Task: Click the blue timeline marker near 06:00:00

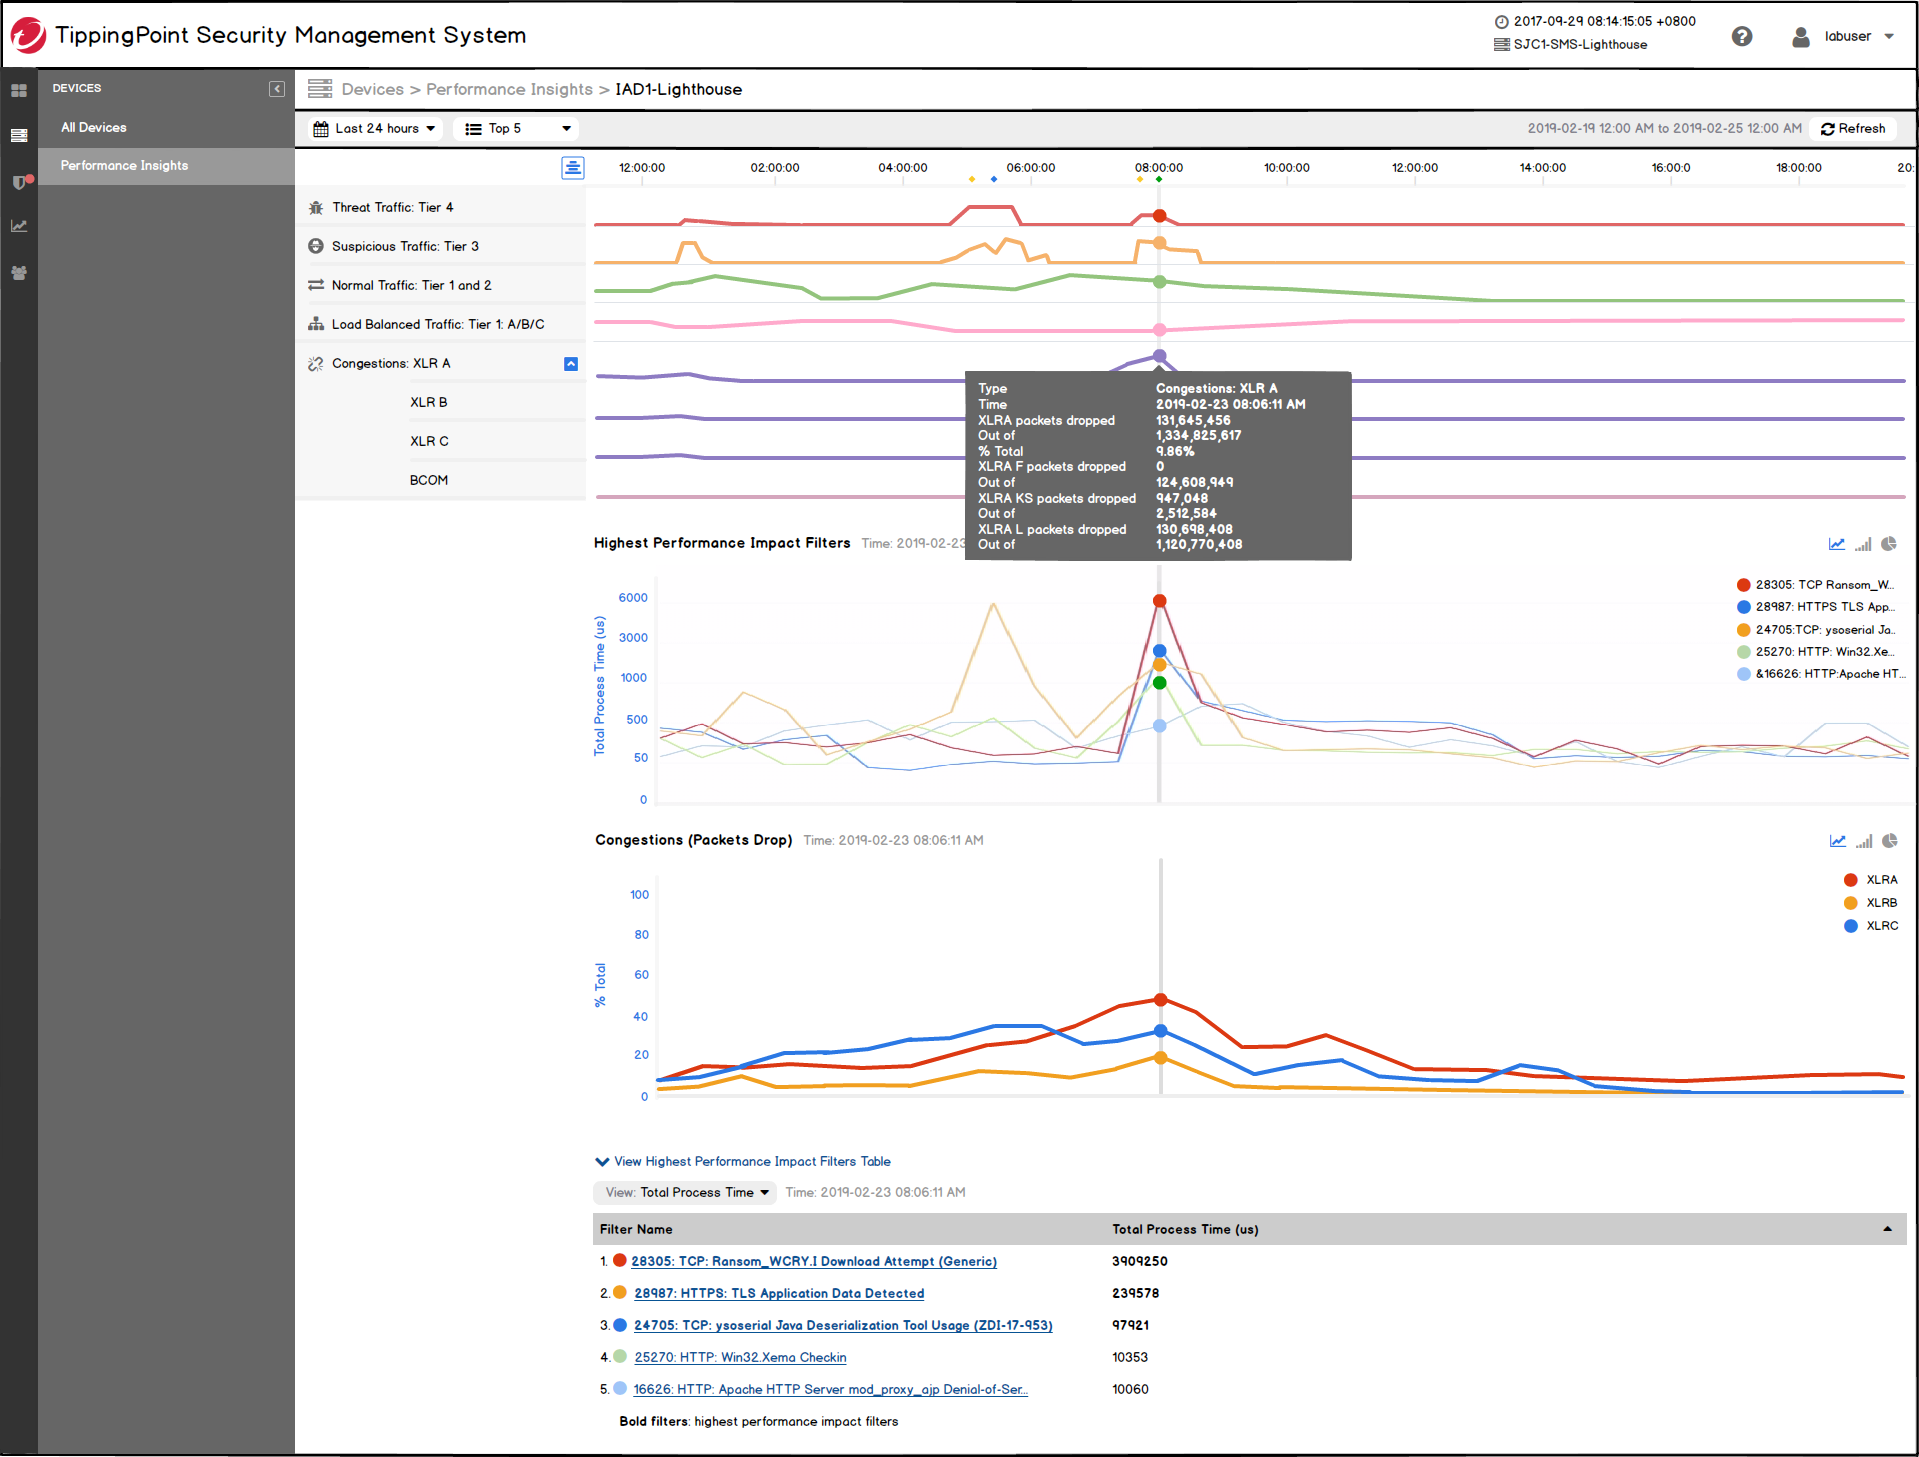Action: coord(993,180)
